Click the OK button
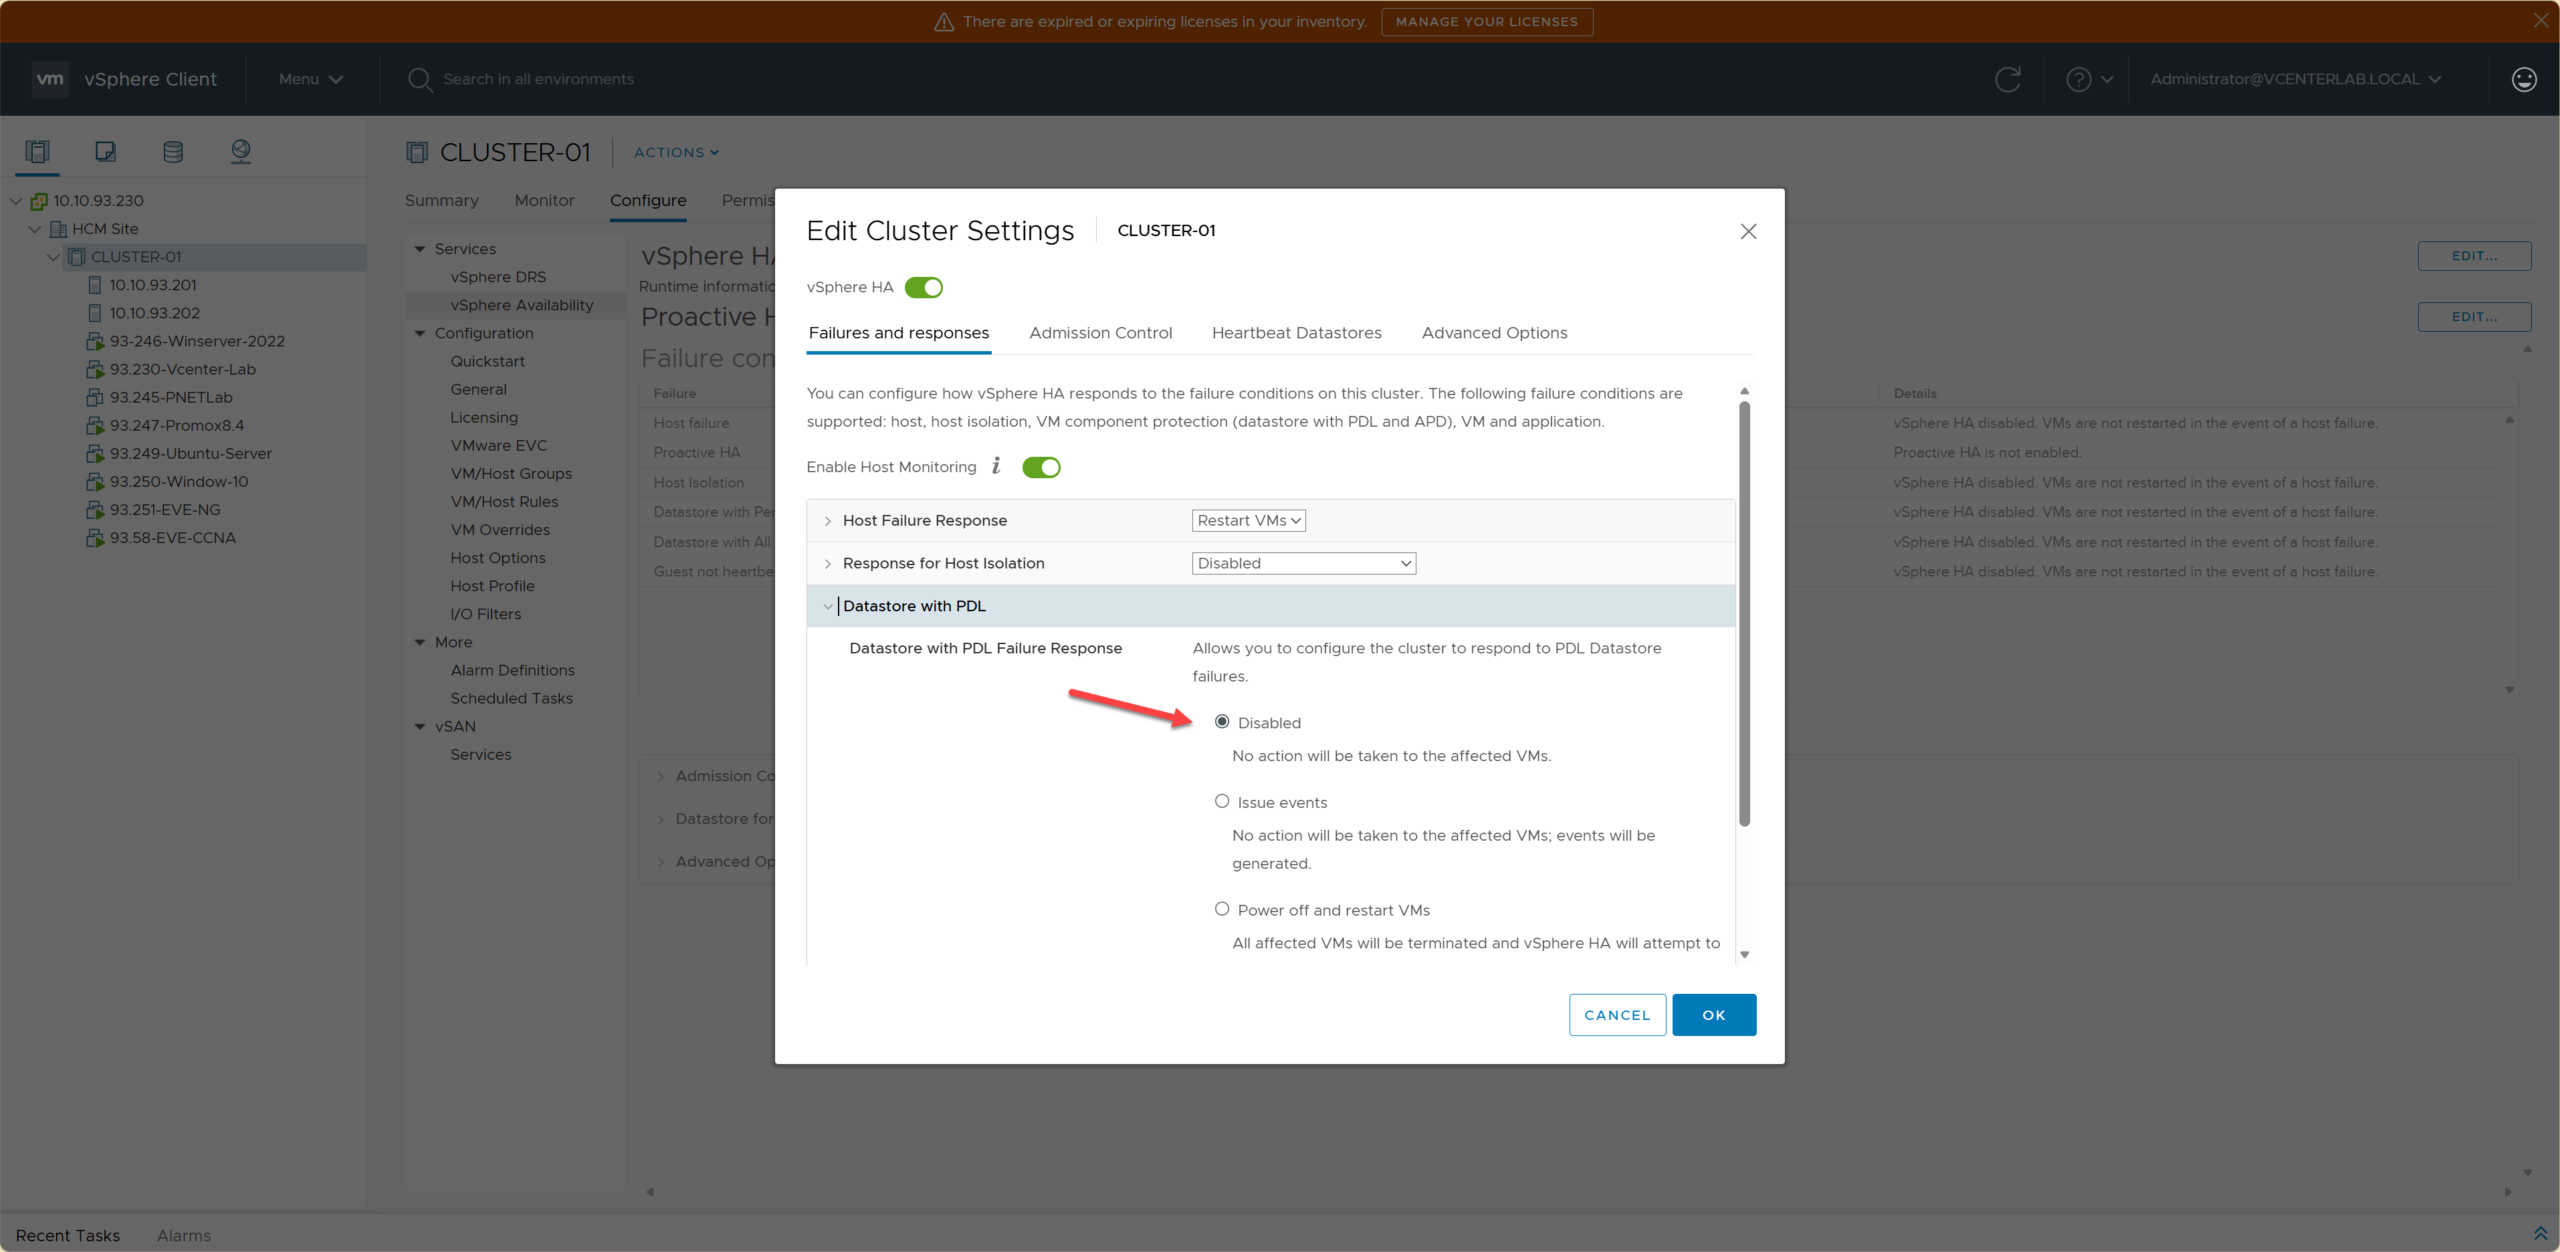This screenshot has height=1252, width=2560. (1713, 1015)
